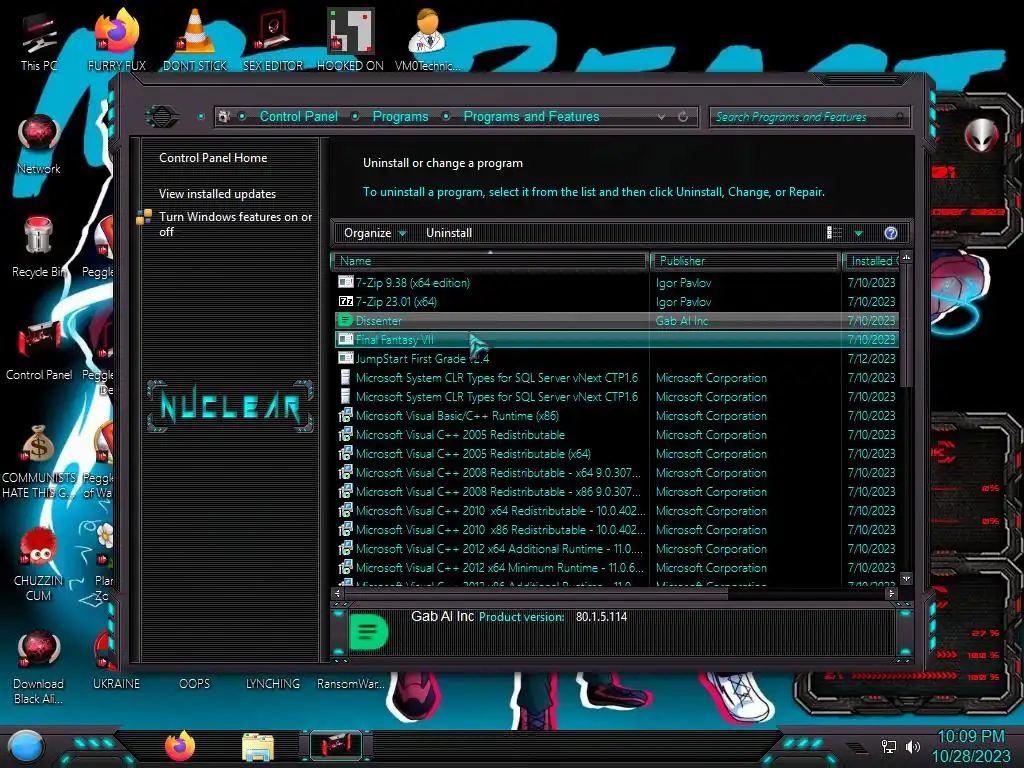The width and height of the screenshot is (1024, 768).
Task: Click the Publisher column header
Action: [745, 261]
